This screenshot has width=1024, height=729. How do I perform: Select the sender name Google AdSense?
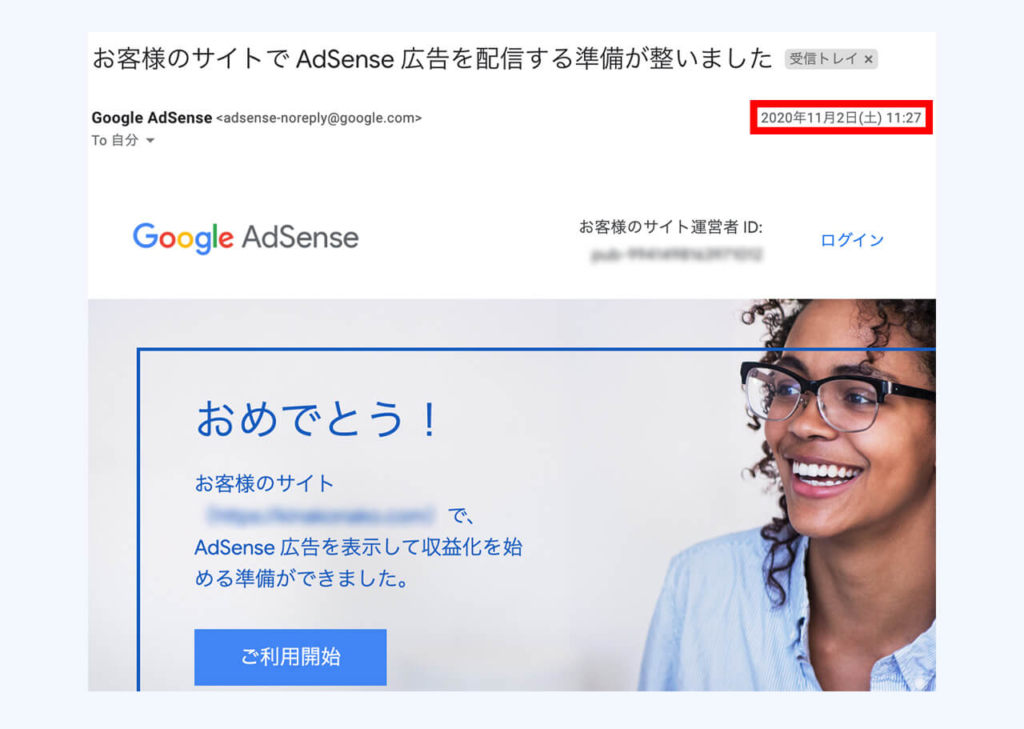tap(152, 118)
